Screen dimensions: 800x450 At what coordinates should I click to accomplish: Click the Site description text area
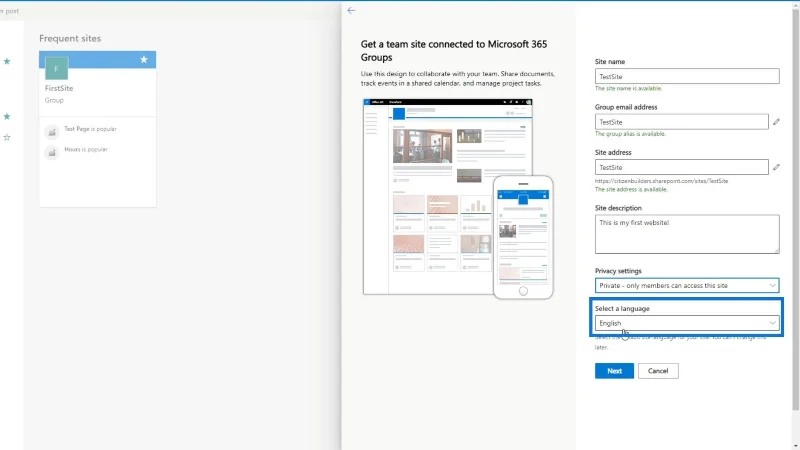(x=687, y=234)
